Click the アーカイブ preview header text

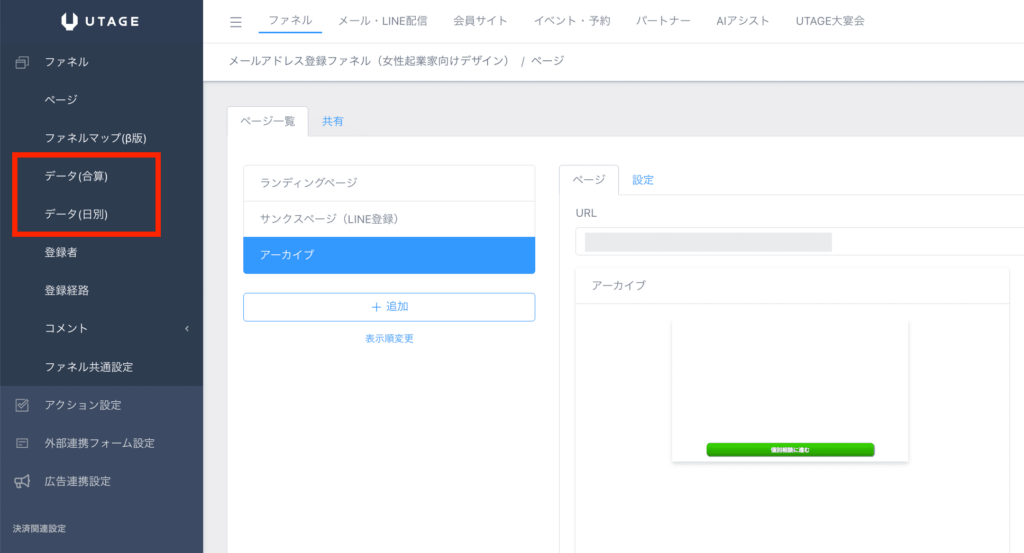coord(618,285)
